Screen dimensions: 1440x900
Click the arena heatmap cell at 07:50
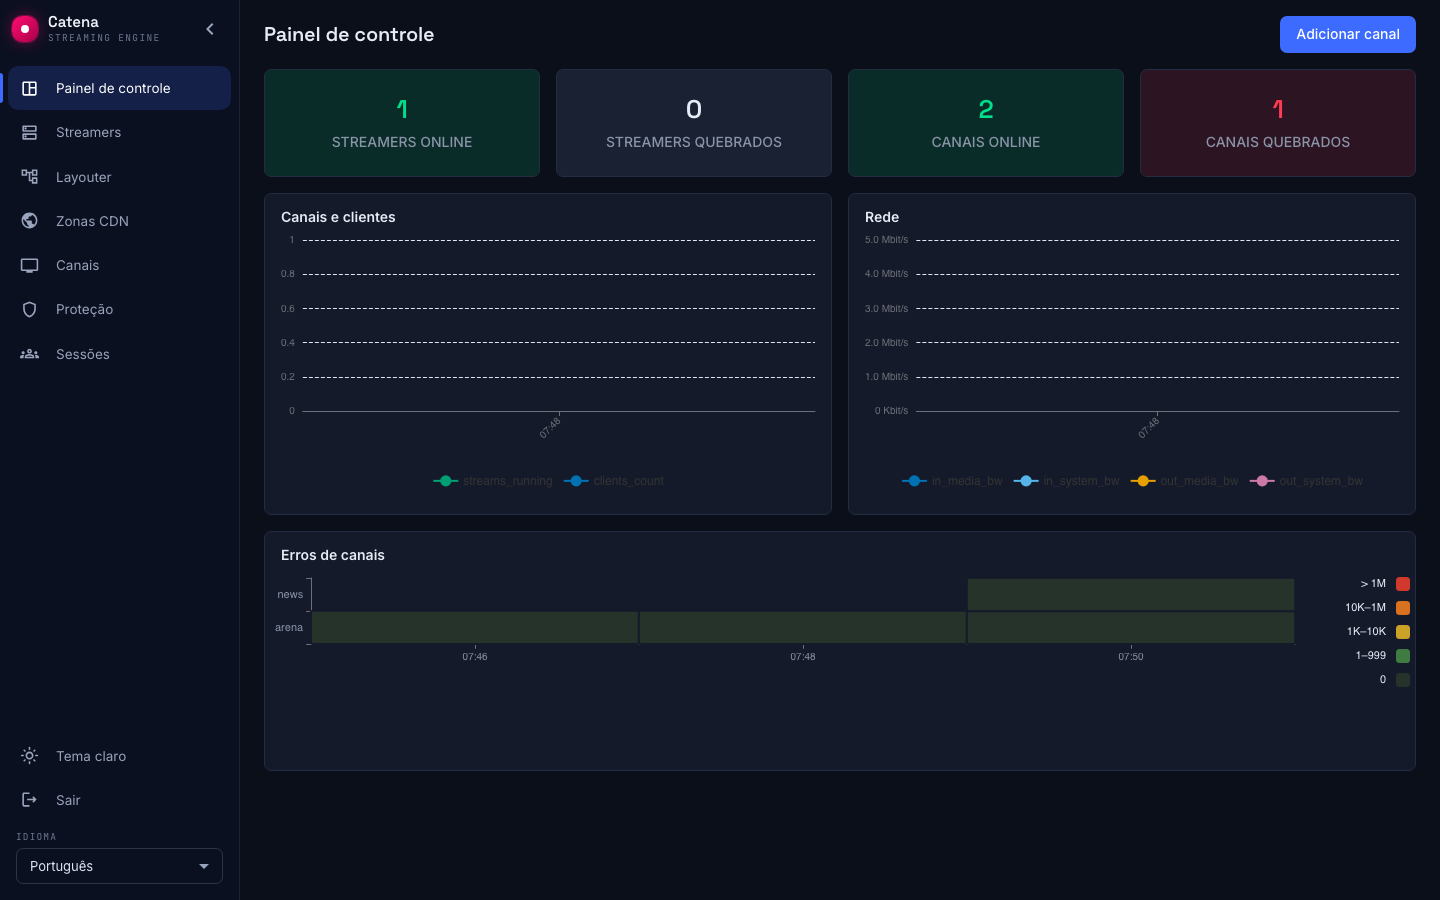1131,627
